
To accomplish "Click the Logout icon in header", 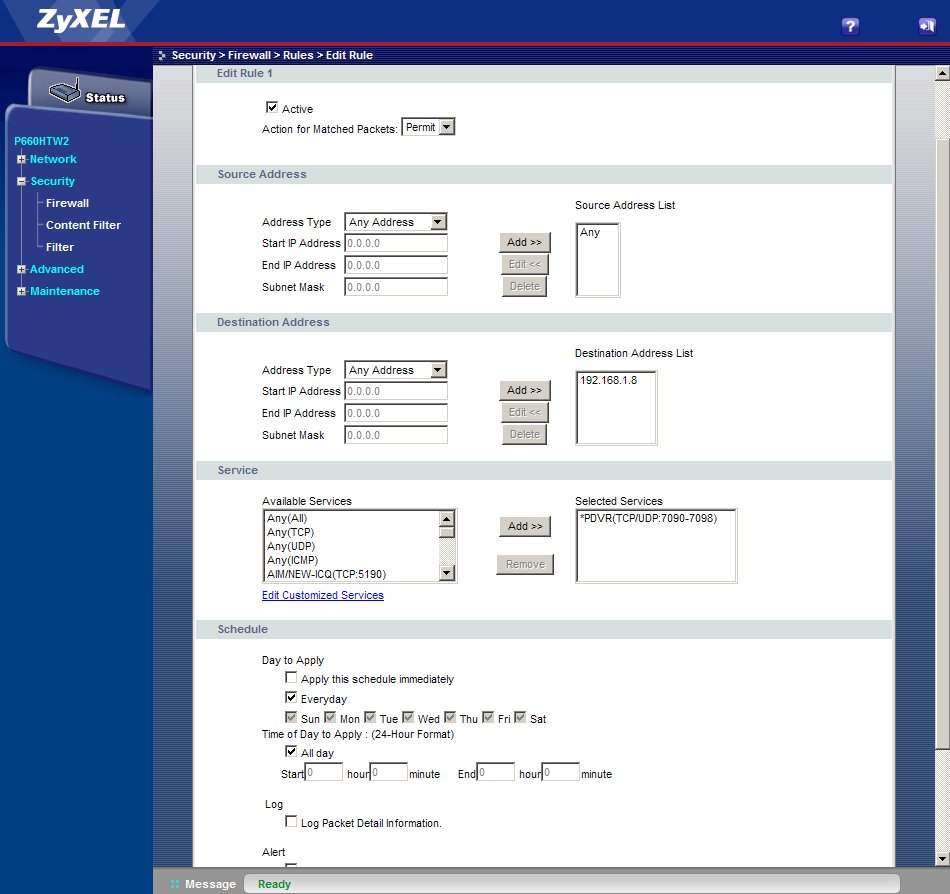I will [x=926, y=26].
